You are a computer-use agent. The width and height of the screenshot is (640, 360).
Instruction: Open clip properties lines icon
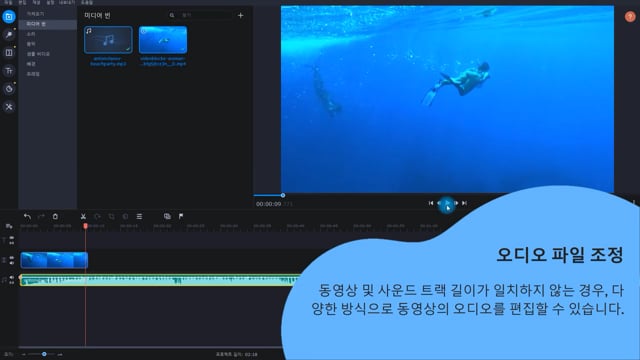click(139, 216)
